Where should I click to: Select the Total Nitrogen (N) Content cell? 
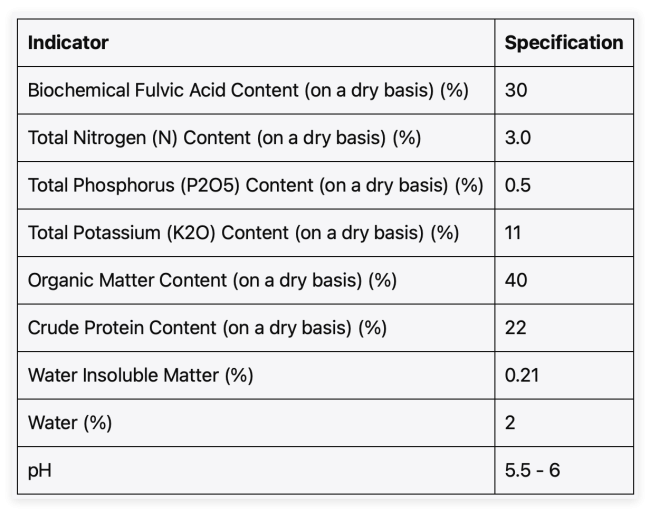point(256,138)
